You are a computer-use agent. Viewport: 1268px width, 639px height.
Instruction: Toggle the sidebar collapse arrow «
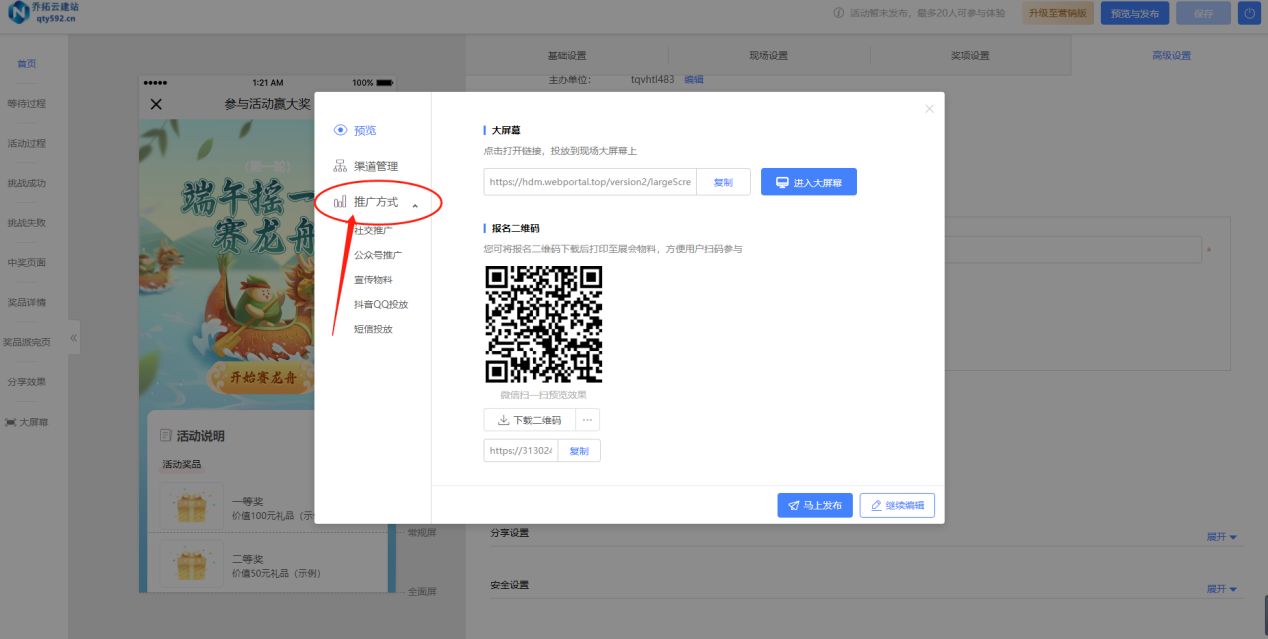(73, 338)
